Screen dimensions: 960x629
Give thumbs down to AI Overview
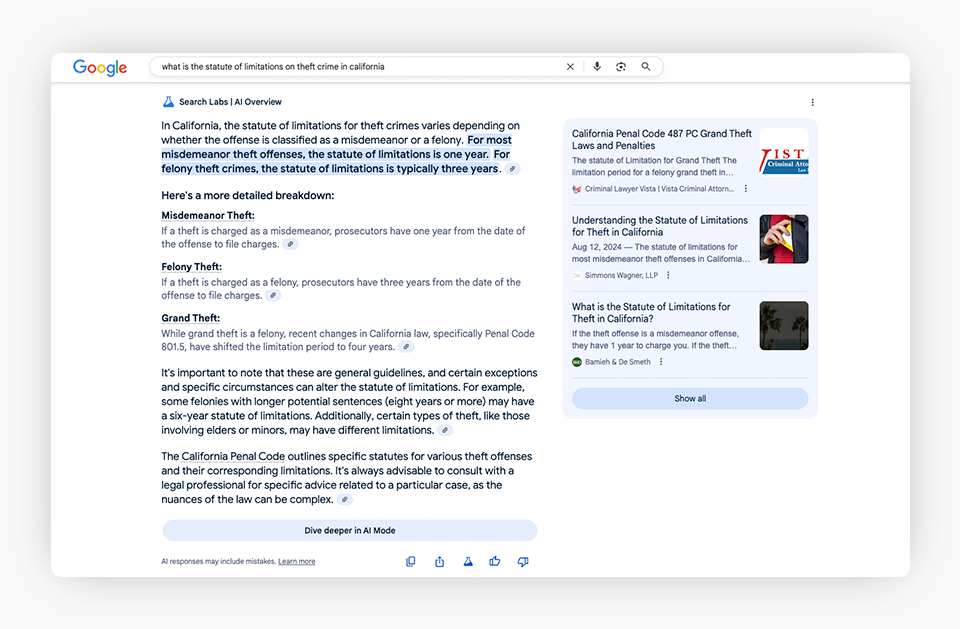[x=523, y=562]
